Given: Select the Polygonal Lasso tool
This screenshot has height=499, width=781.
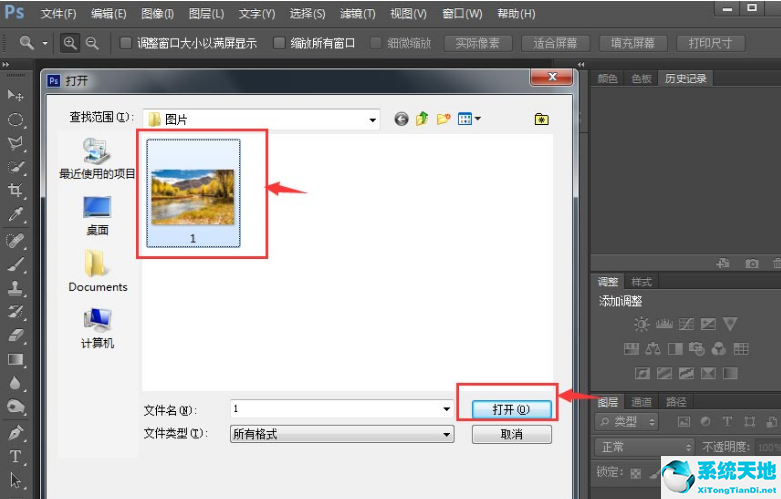Looking at the screenshot, I should 15,143.
